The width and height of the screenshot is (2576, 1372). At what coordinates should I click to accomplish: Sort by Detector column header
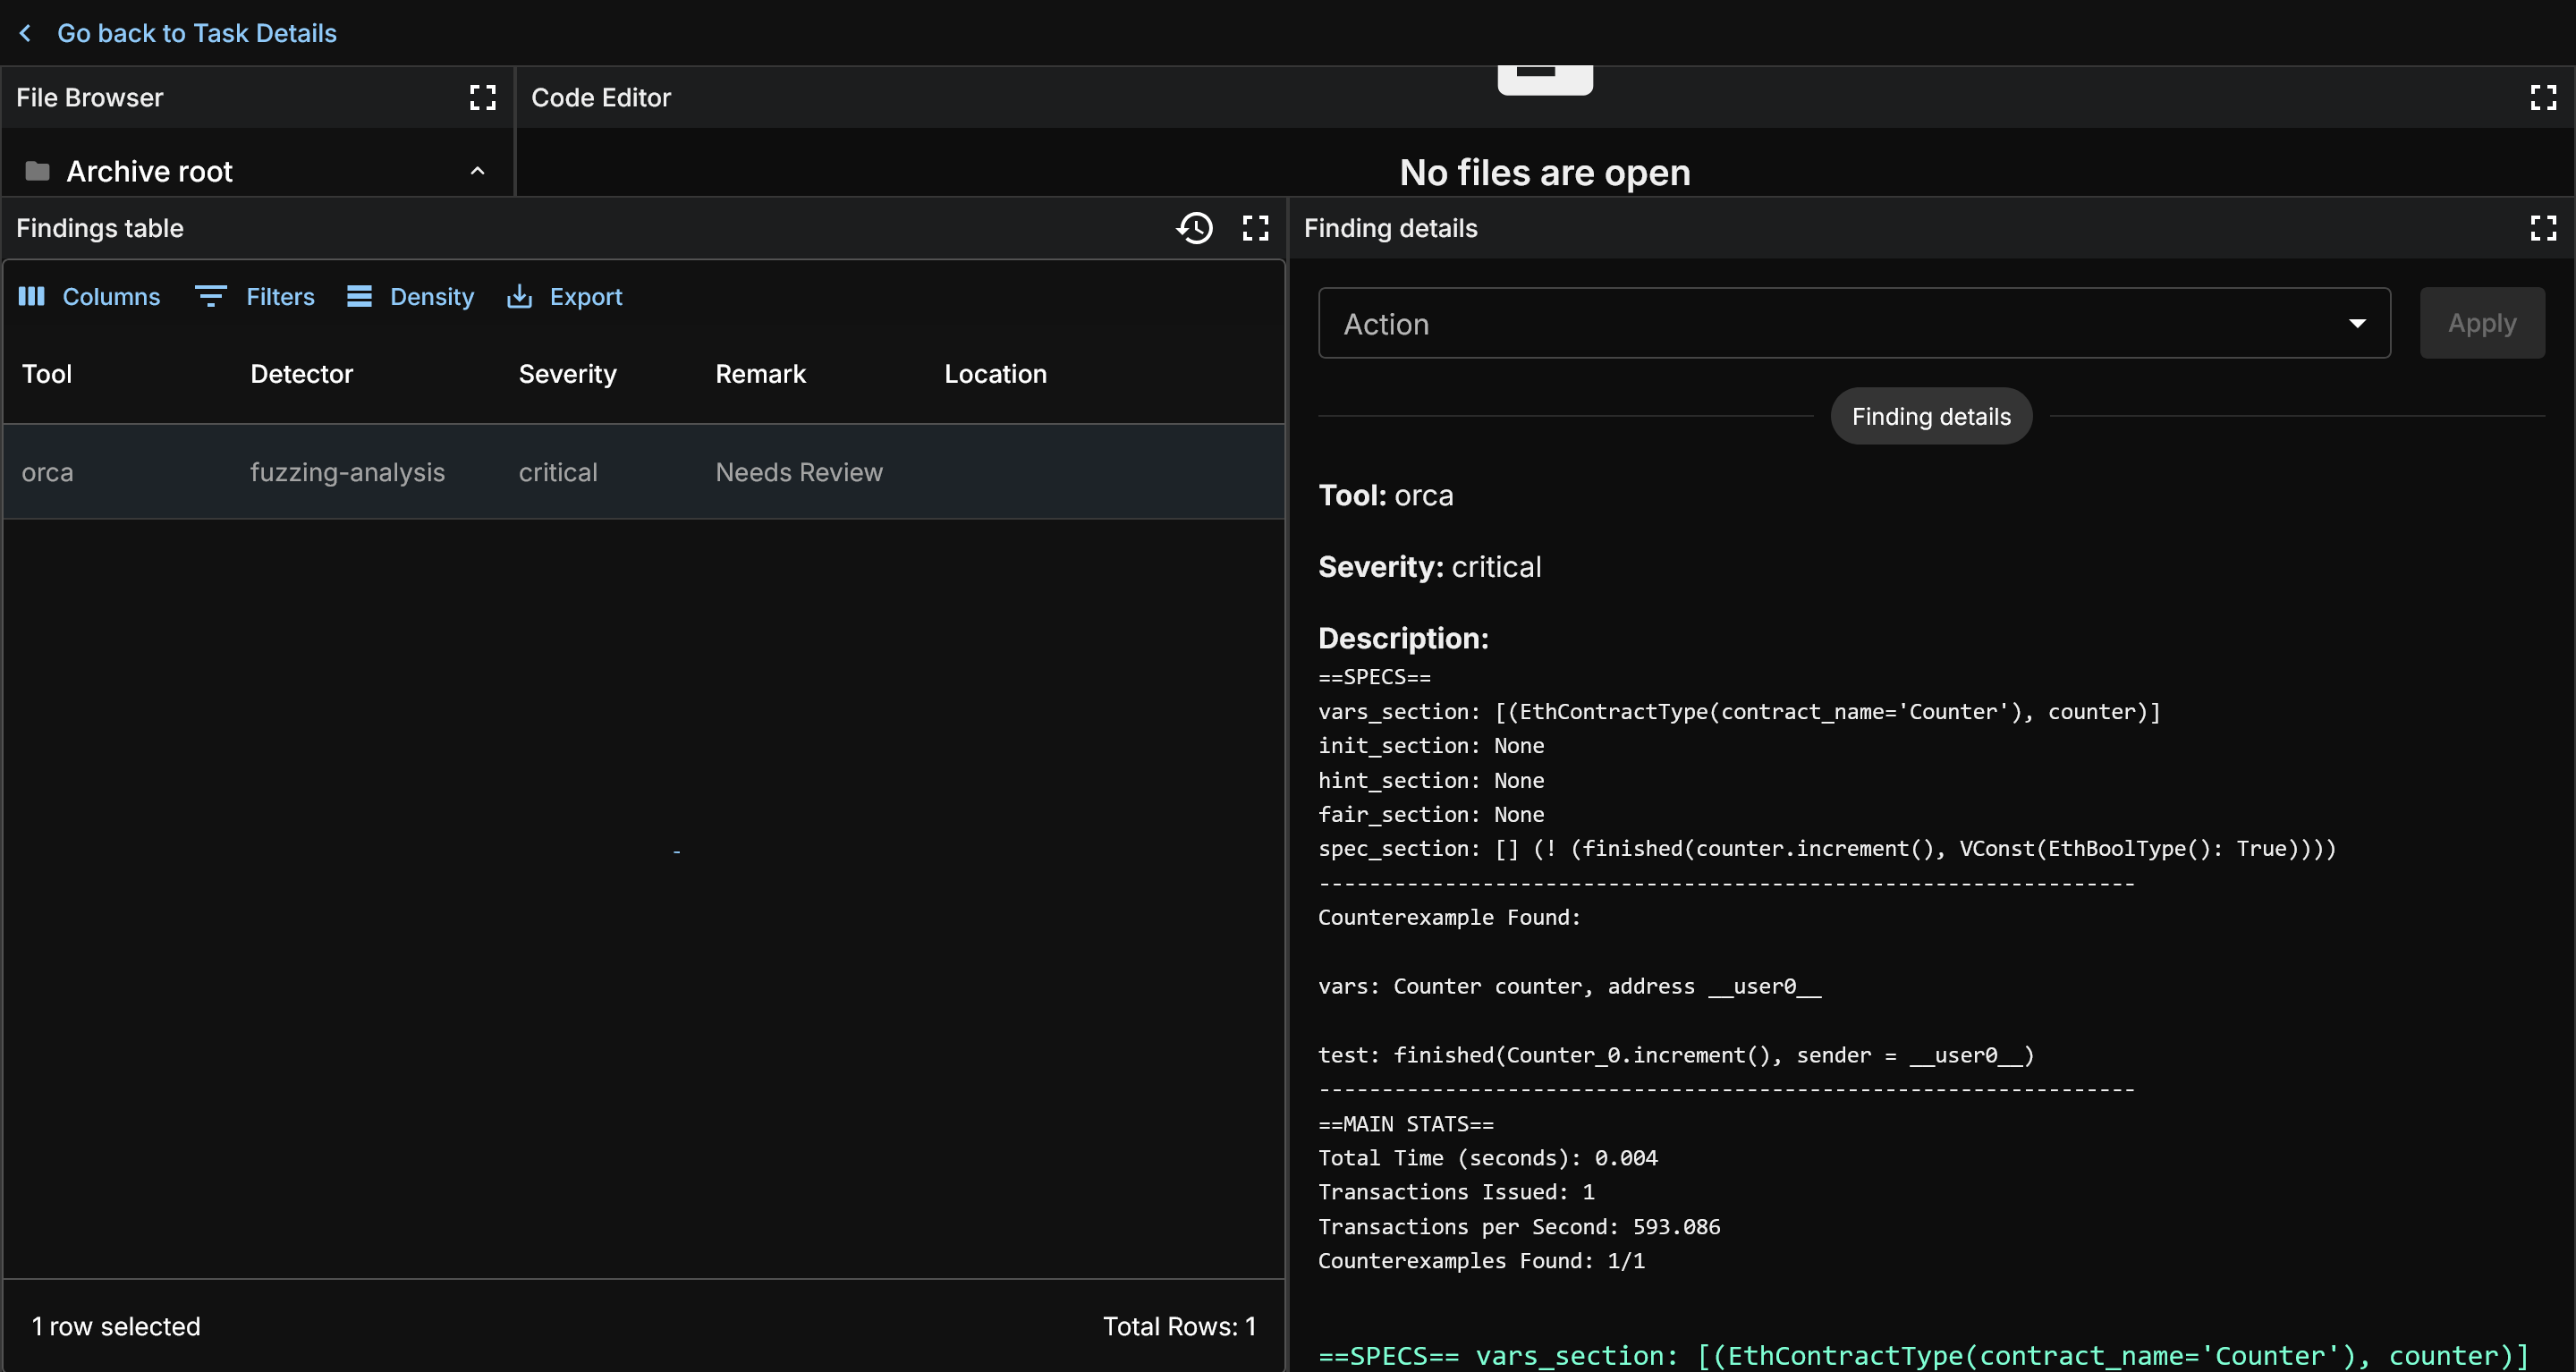(302, 374)
